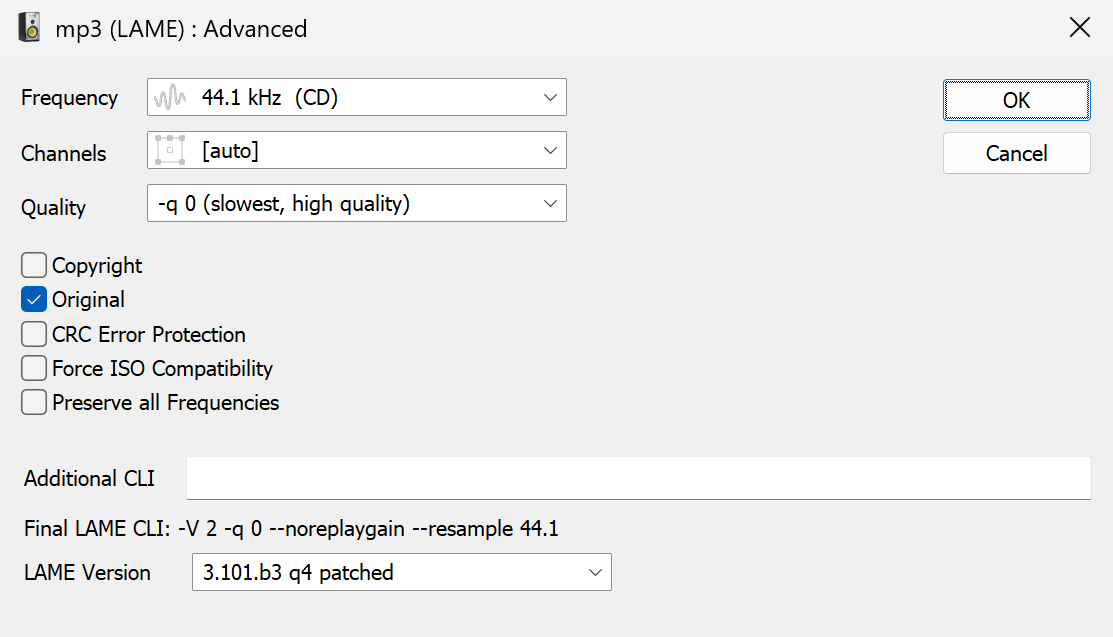Check Preserve all Frequencies
Viewport: 1113px width, 637px height.
coord(34,402)
